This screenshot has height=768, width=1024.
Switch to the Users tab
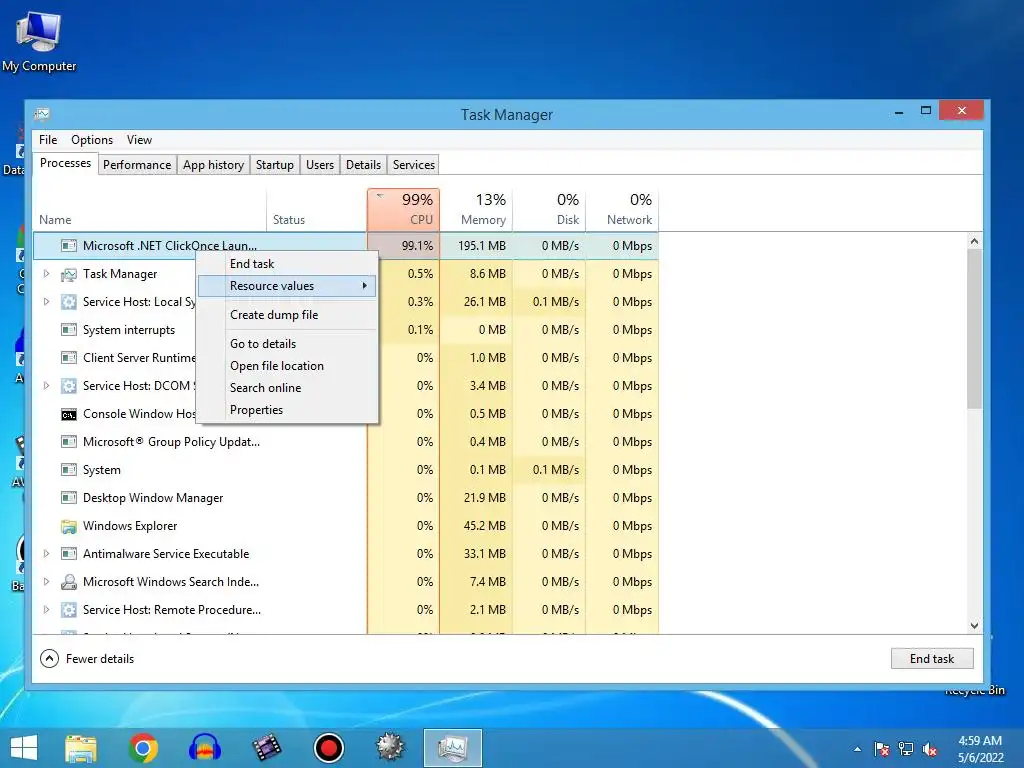(320, 165)
